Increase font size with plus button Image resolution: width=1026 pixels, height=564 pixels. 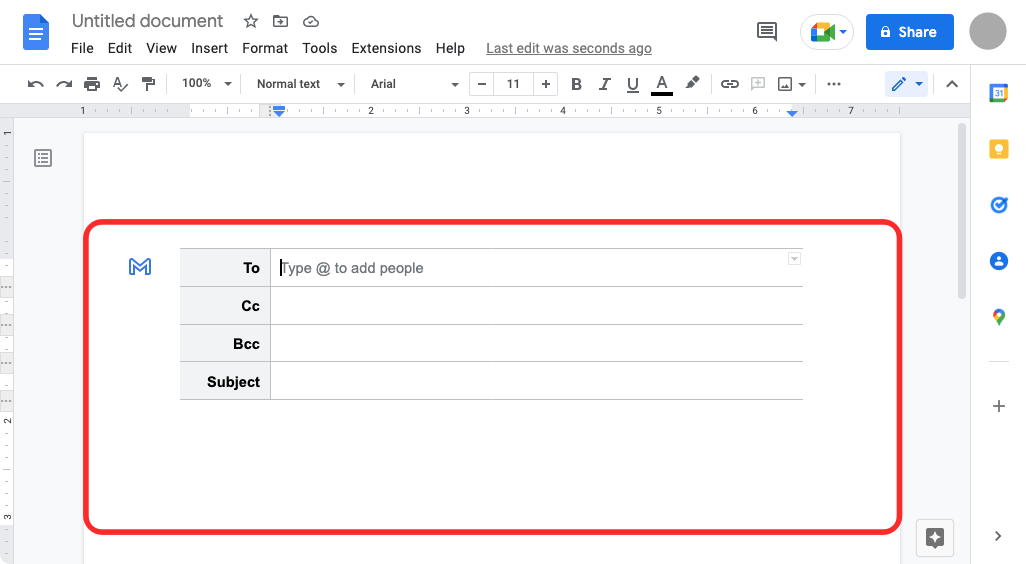(545, 84)
